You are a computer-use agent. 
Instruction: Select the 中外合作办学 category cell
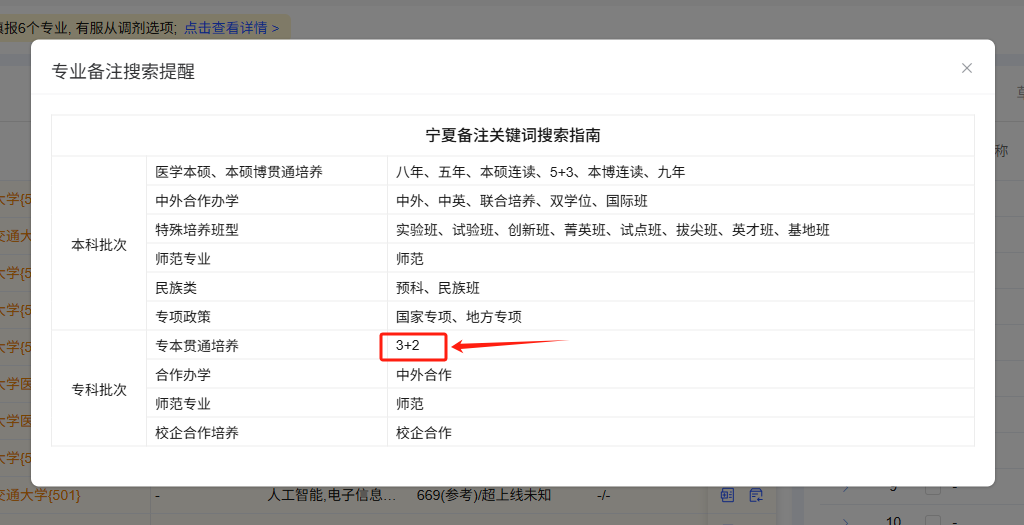click(267, 200)
